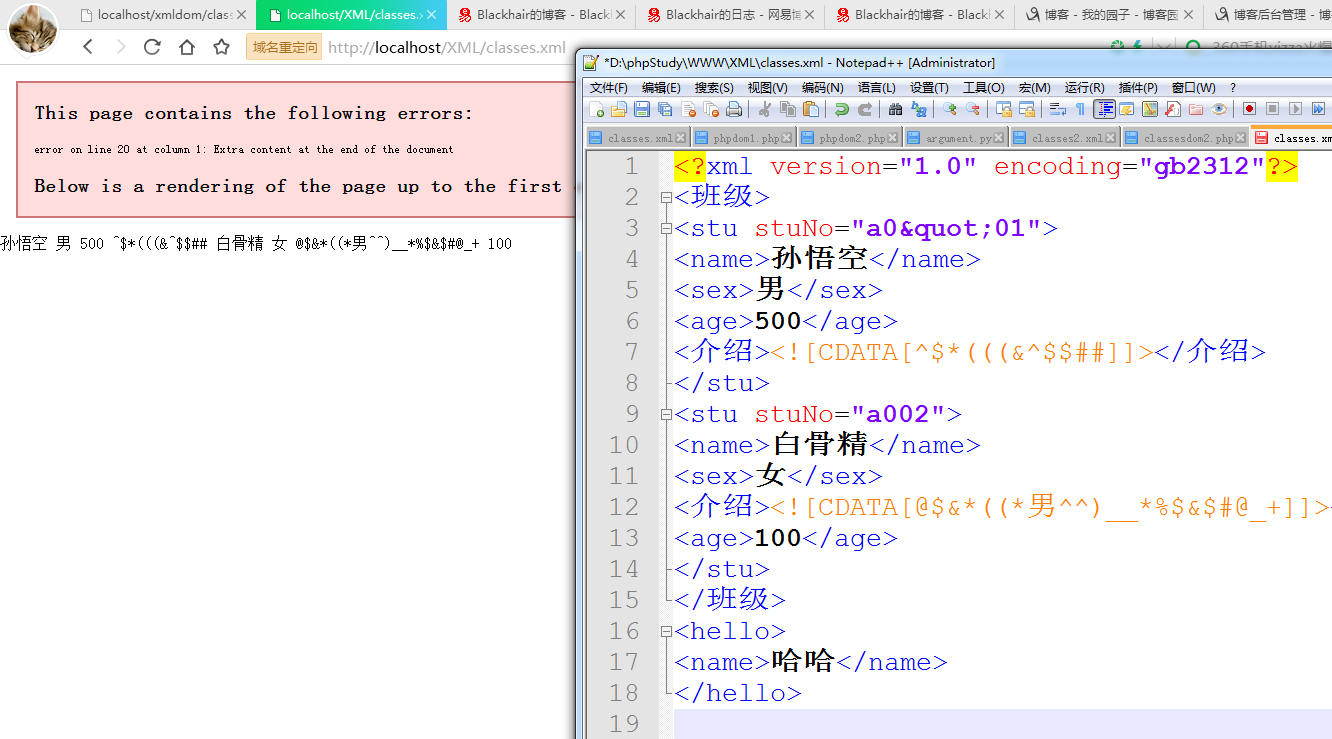Toggle Show All Characters paragraph icon
The width and height of the screenshot is (1332, 739).
click(1081, 110)
